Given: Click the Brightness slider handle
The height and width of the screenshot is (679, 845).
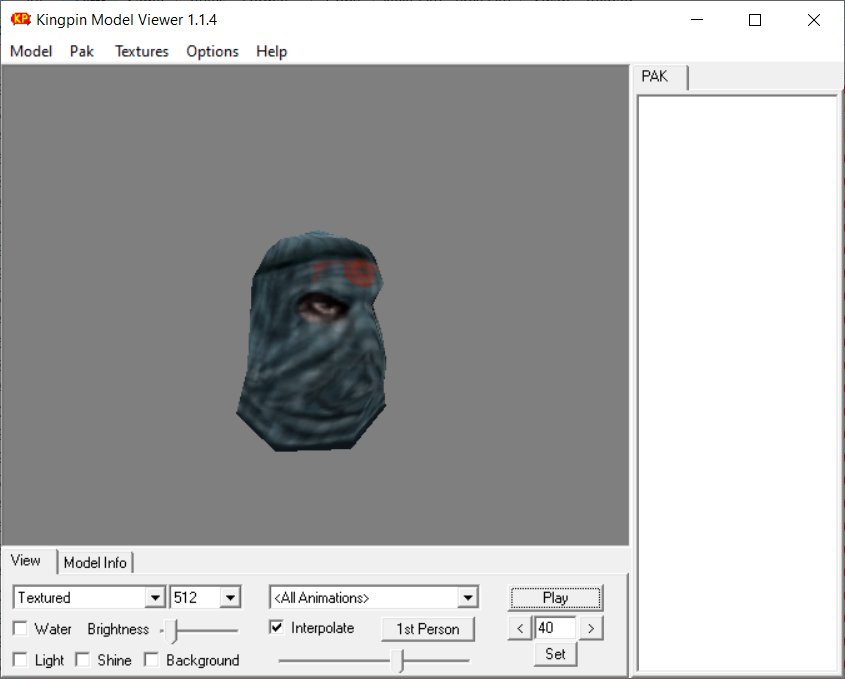Looking at the screenshot, I should point(173,630).
